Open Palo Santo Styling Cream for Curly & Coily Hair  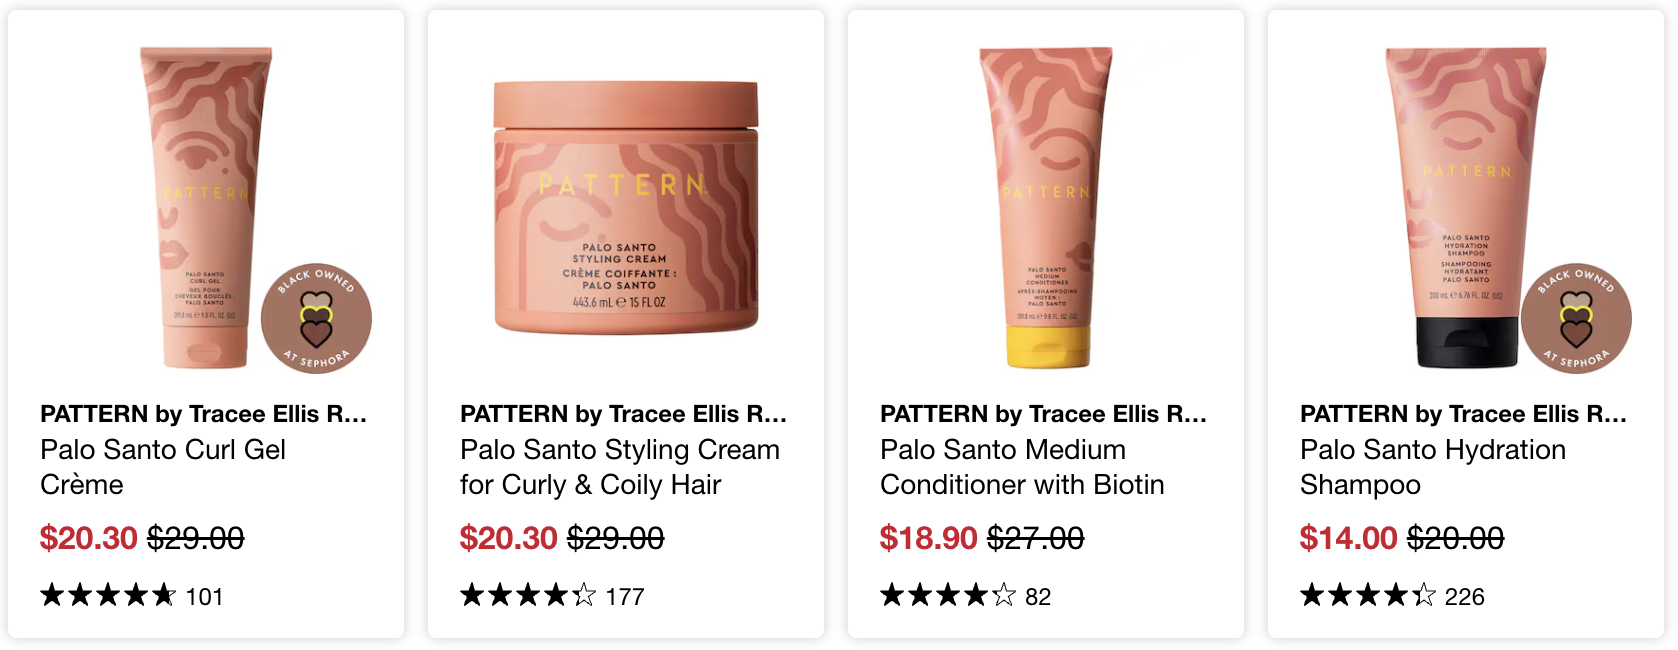(620, 467)
